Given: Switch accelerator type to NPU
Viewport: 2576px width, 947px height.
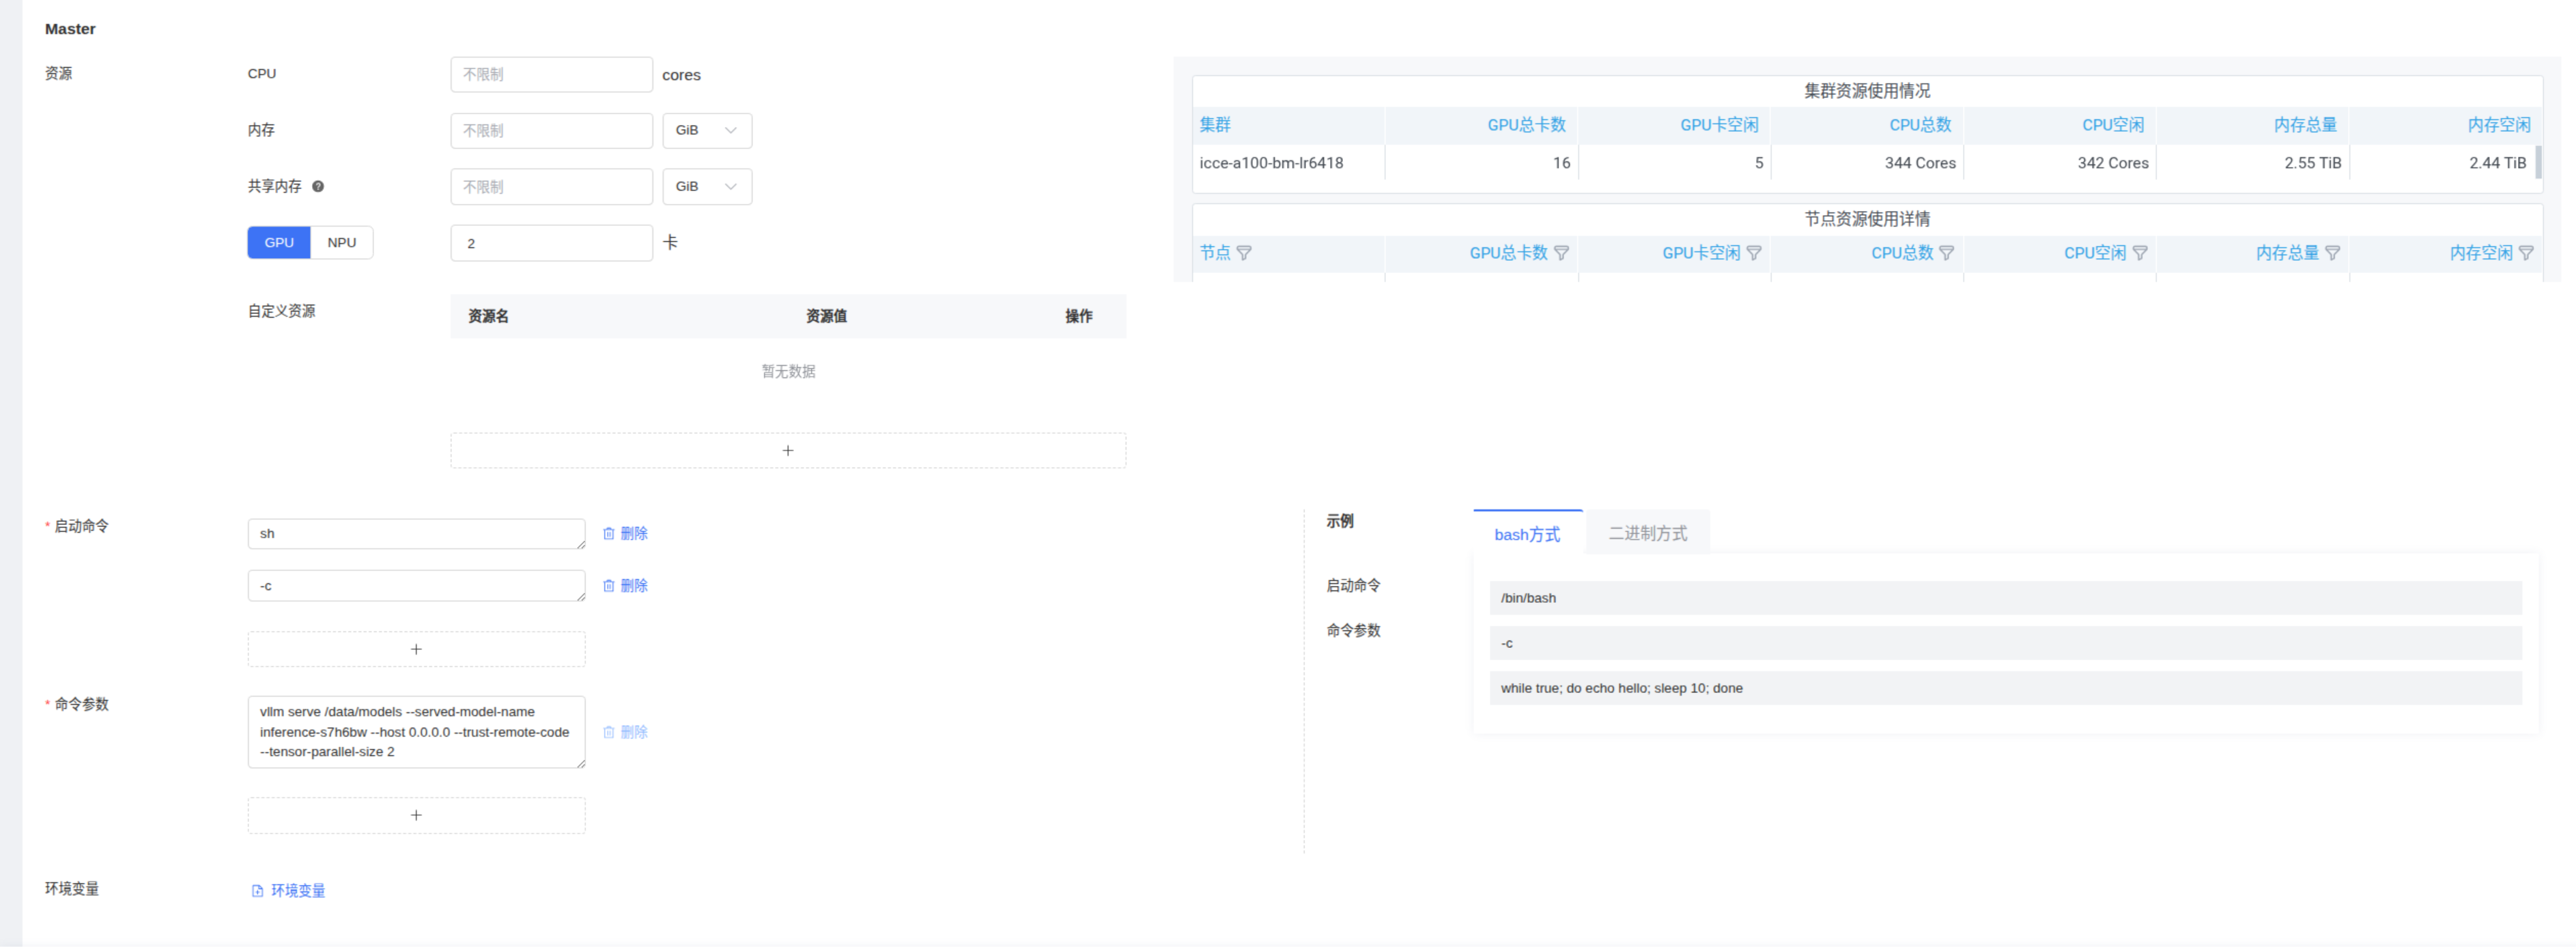Looking at the screenshot, I should (x=341, y=242).
